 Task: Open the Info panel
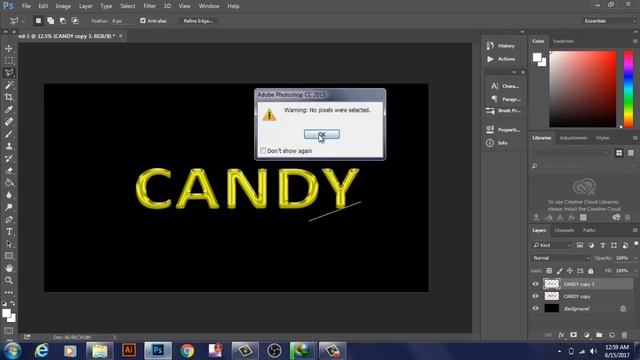pyautogui.click(x=497, y=143)
